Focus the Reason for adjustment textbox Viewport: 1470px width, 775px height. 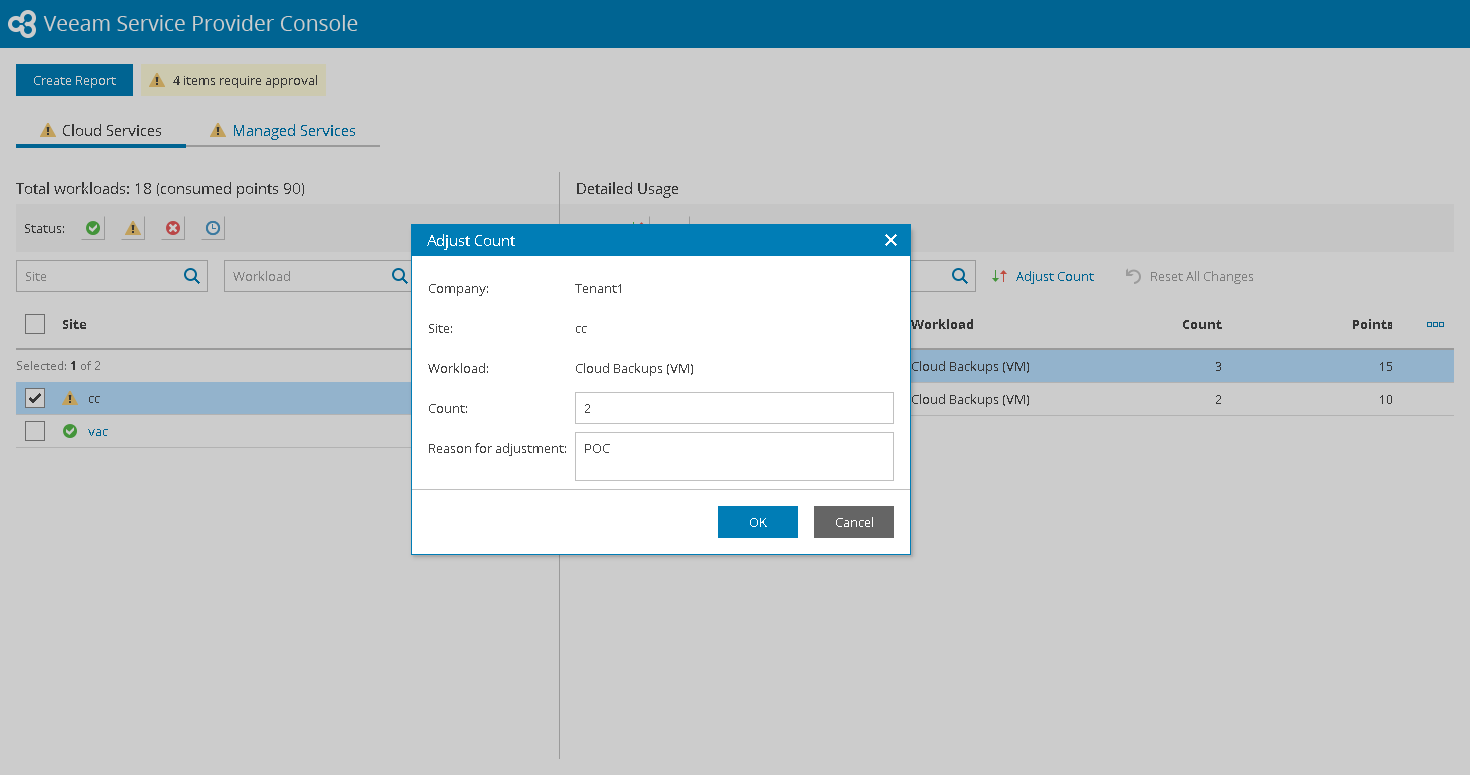pyautogui.click(x=734, y=456)
